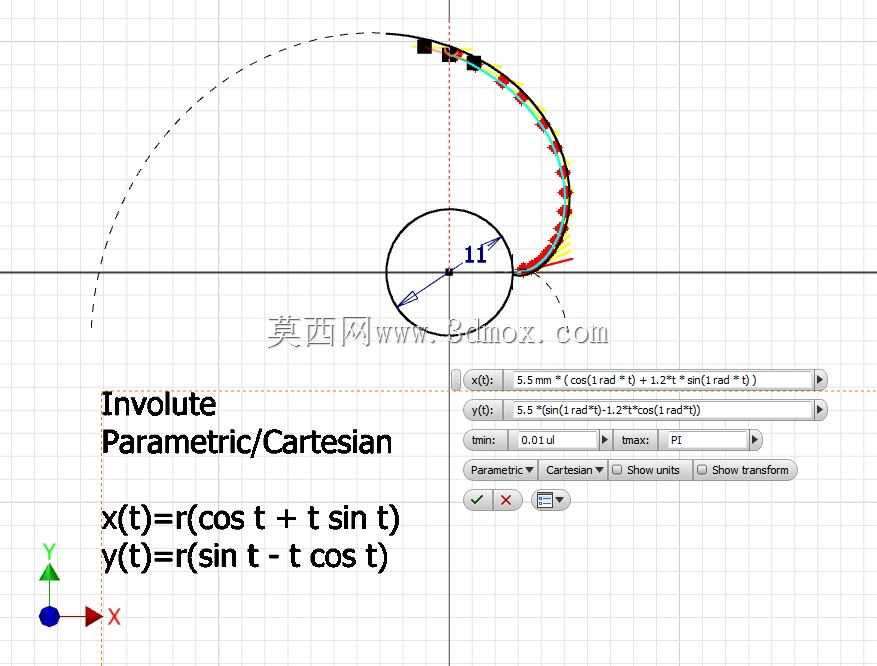Click the circle center point
Screen dimensions: 877x666
coord(449,272)
